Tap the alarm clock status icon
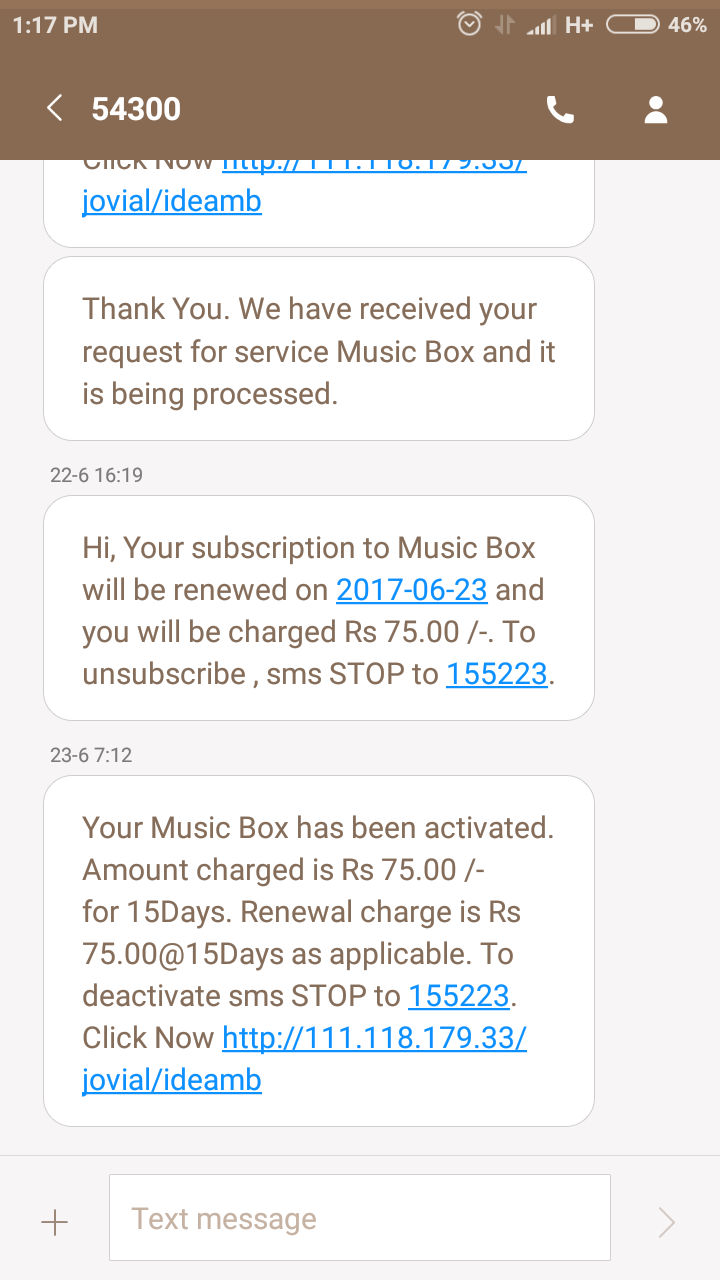 469,25
